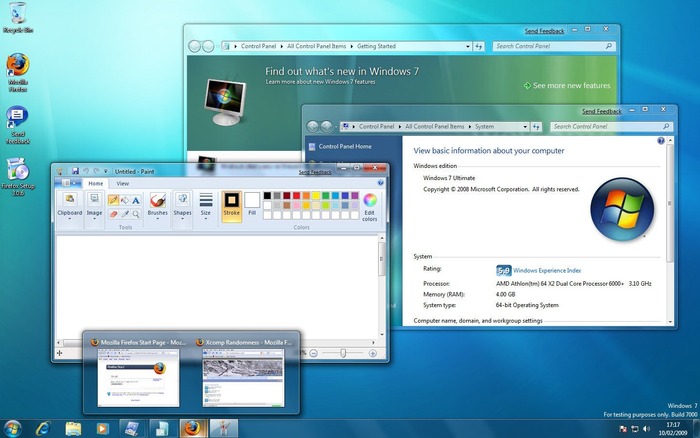Open Windows Explorer folder on taskbar
Viewport: 700px width, 438px height.
point(73,429)
